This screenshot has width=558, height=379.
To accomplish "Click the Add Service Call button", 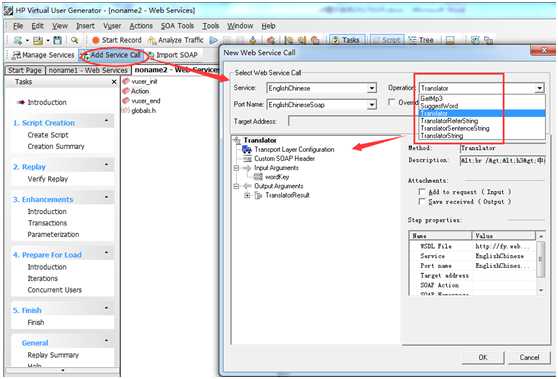I will point(112,55).
